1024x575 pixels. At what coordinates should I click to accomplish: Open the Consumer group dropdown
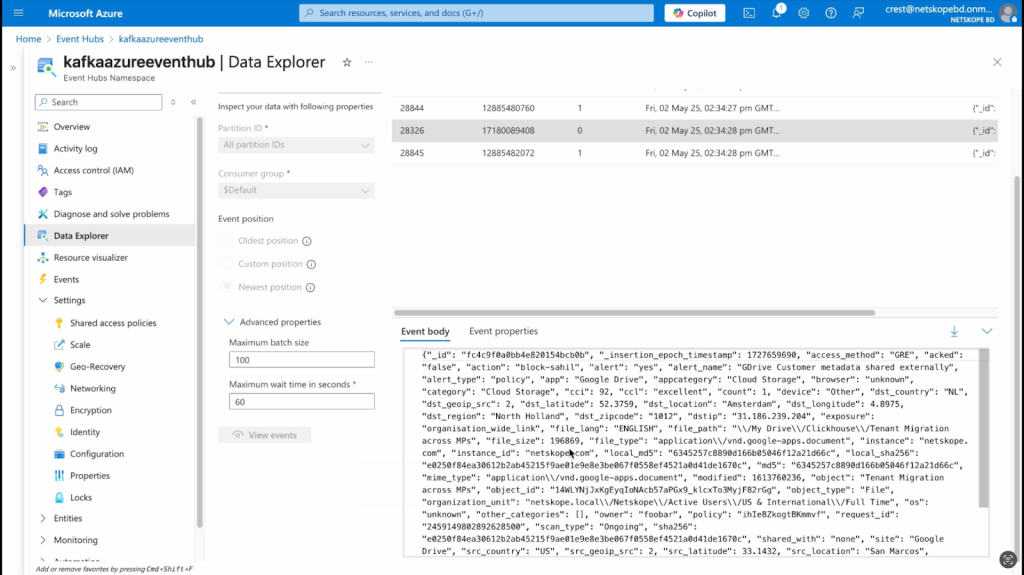pyautogui.click(x=296, y=190)
